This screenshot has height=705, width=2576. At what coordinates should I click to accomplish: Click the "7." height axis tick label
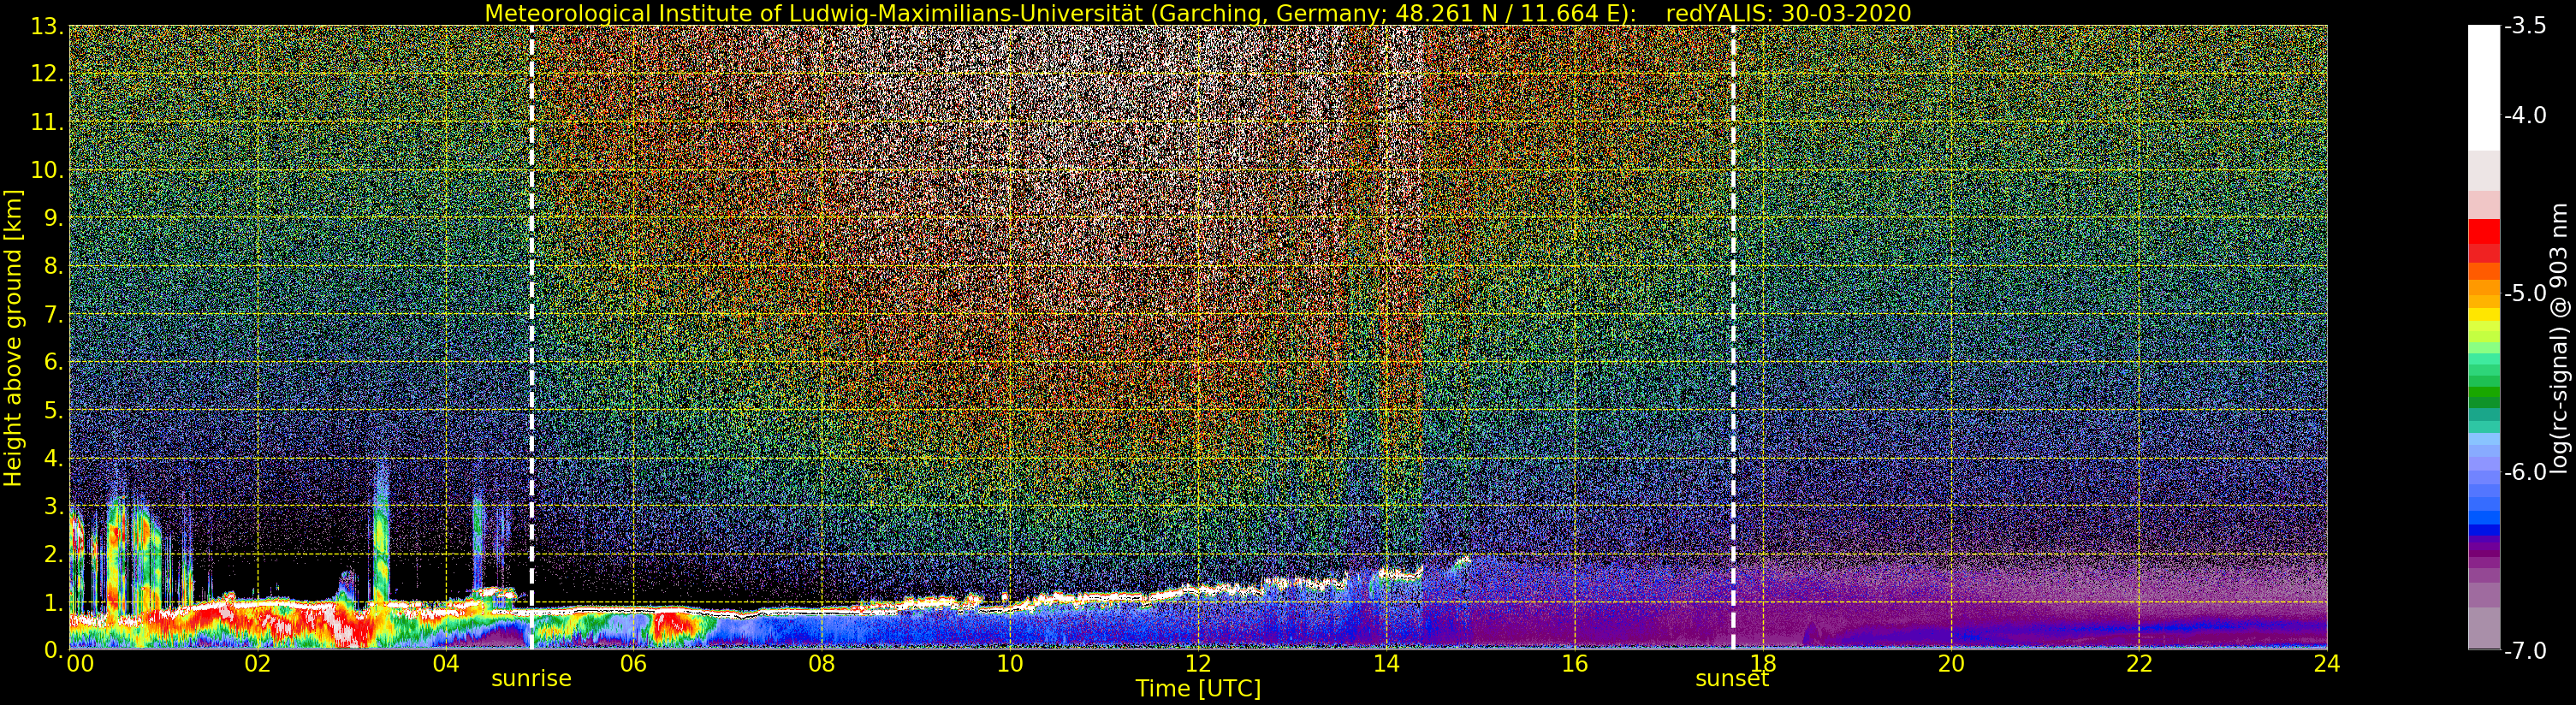coord(52,314)
